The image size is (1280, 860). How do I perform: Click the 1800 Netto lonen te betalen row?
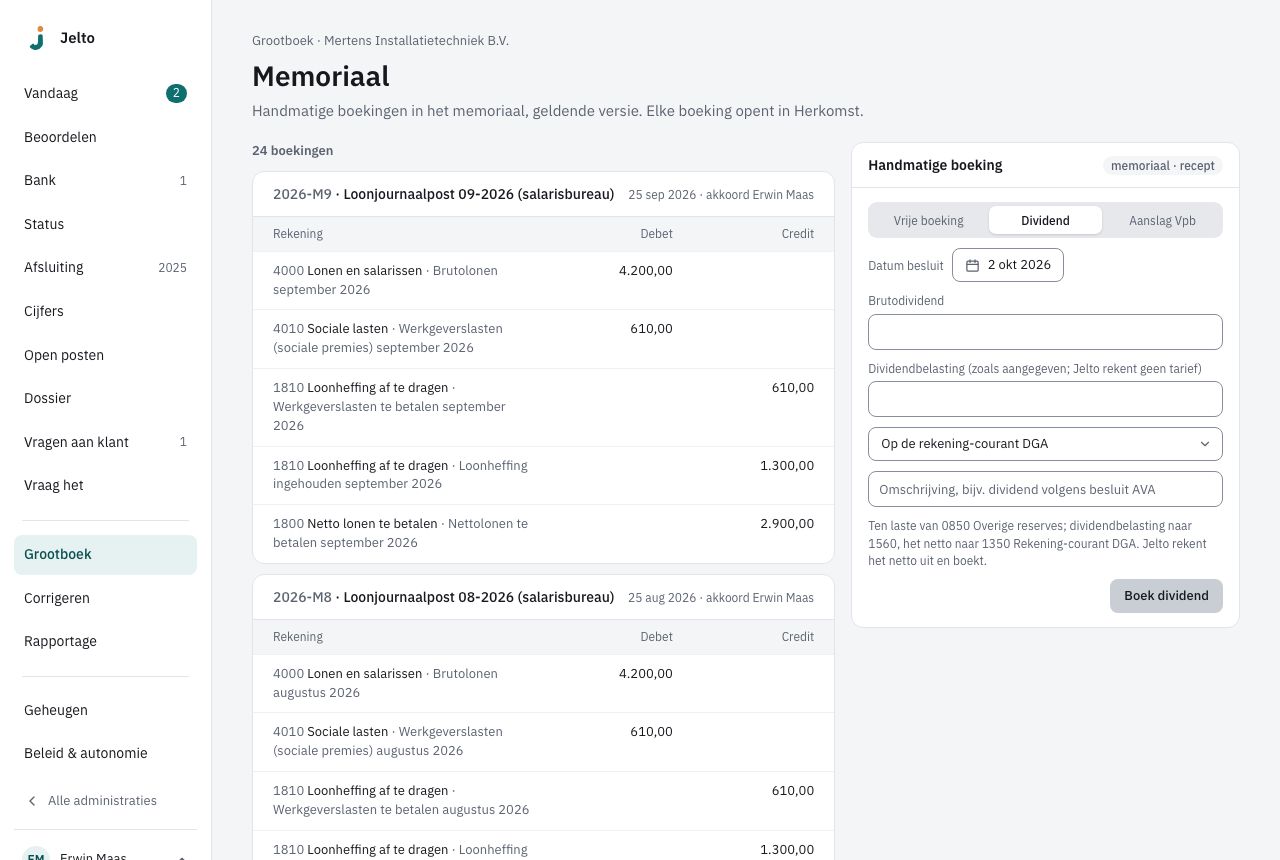pos(543,533)
